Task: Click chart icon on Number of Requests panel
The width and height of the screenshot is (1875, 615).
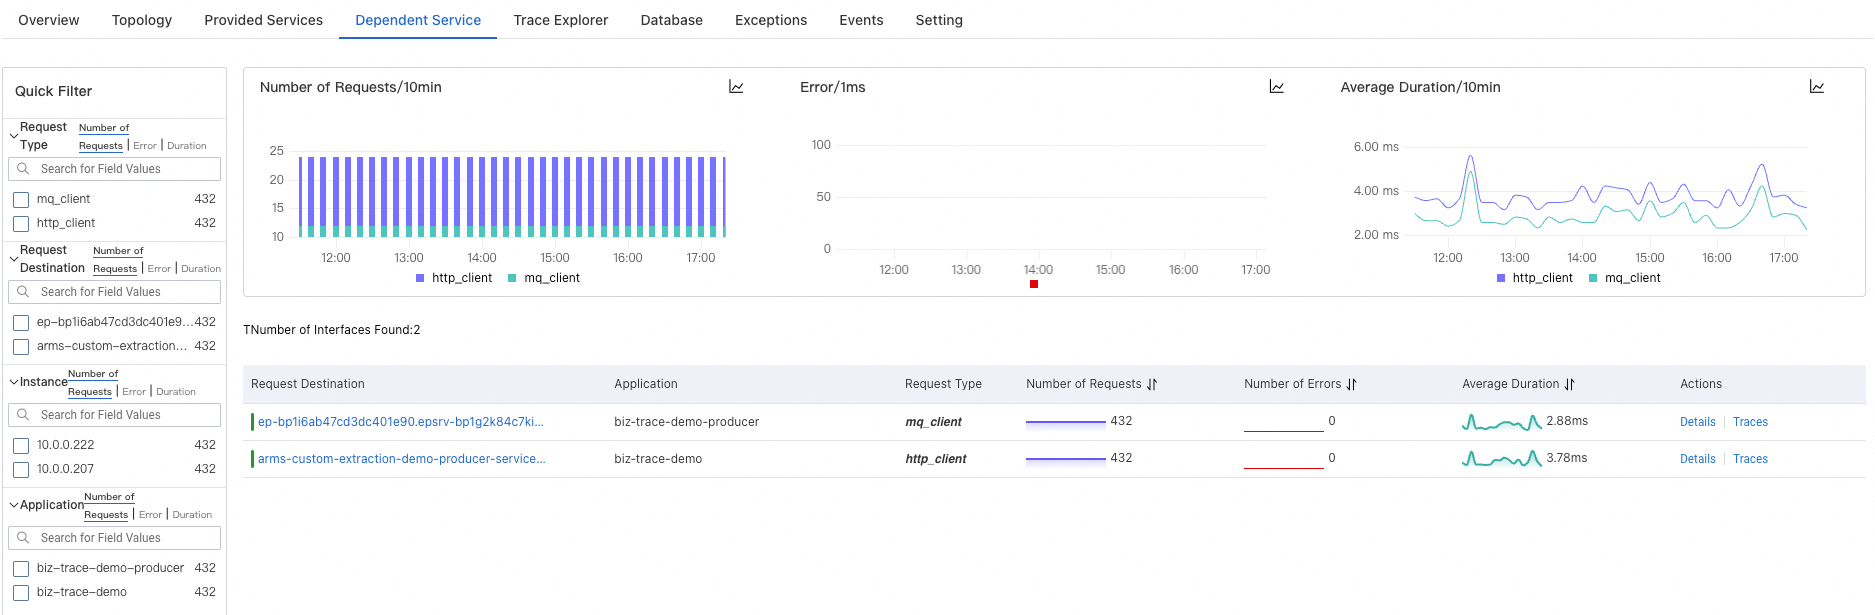Action: tap(736, 88)
